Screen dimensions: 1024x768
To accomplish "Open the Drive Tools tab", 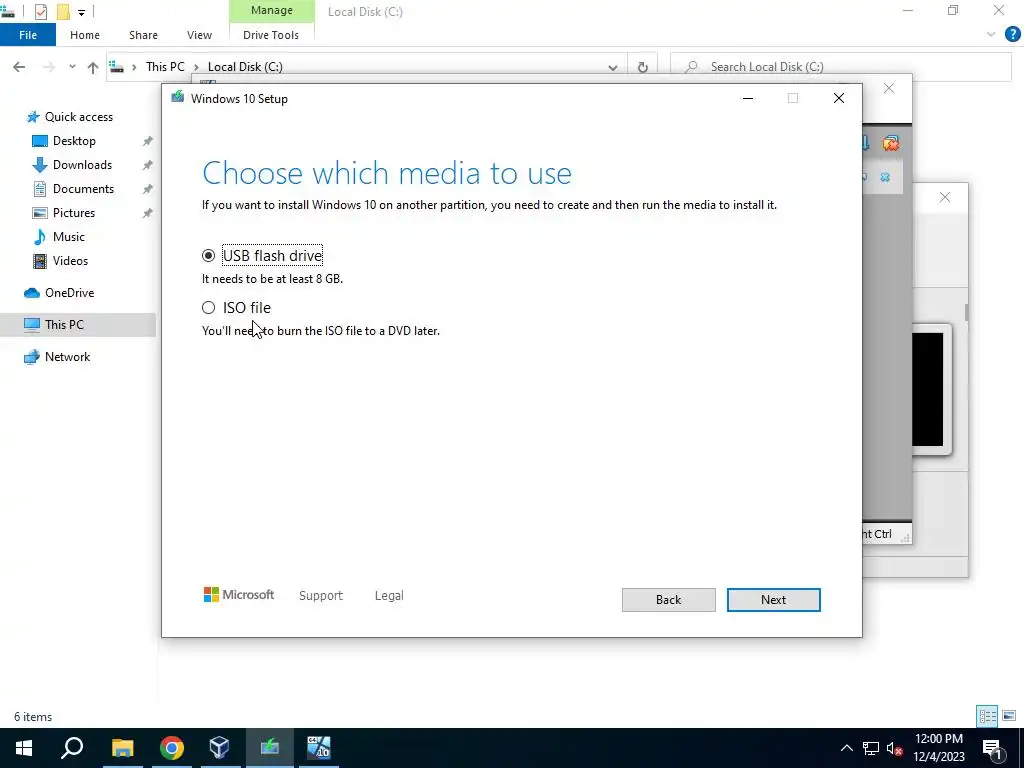I will (x=271, y=35).
